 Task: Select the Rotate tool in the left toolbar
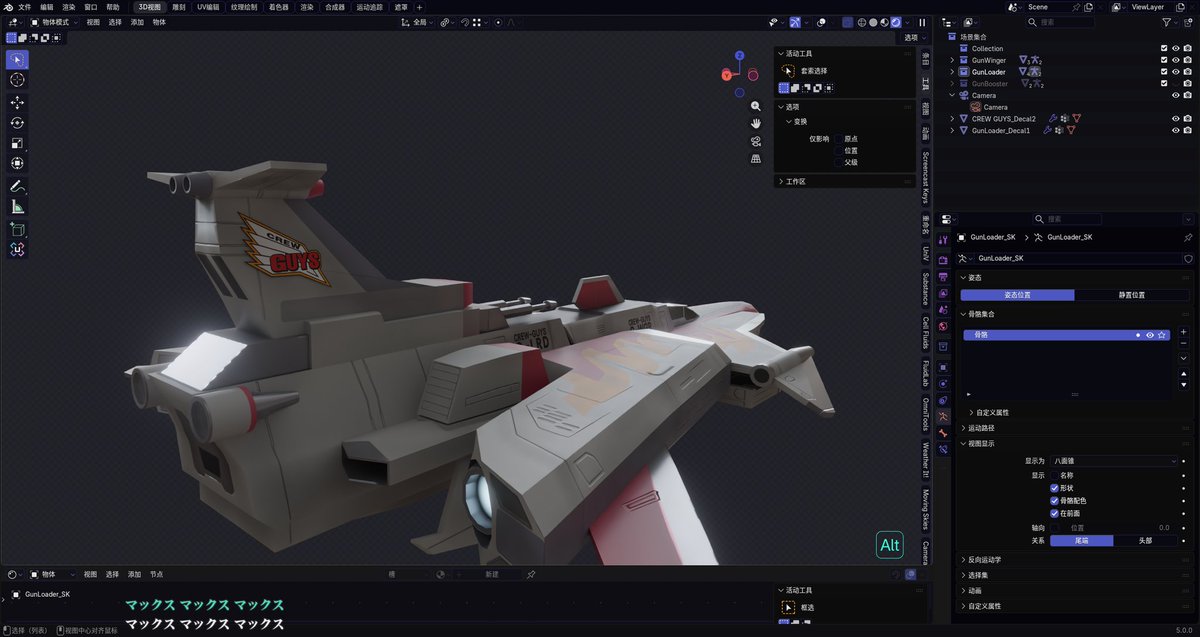[x=17, y=122]
